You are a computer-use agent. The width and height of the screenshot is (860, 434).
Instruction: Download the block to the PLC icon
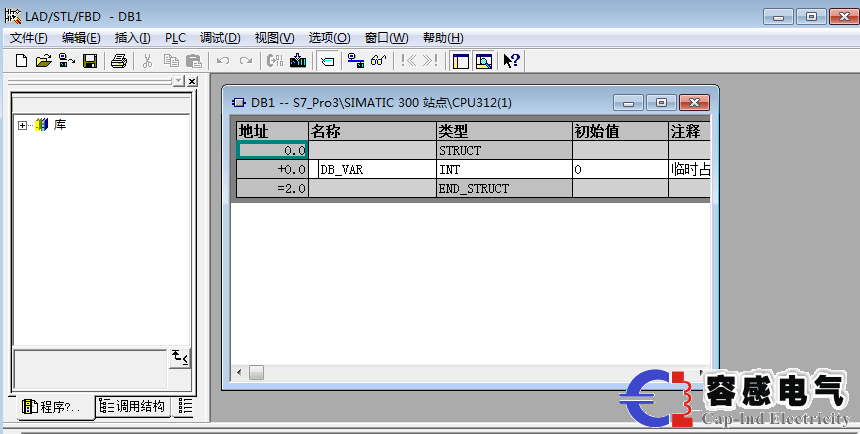tap(298, 61)
